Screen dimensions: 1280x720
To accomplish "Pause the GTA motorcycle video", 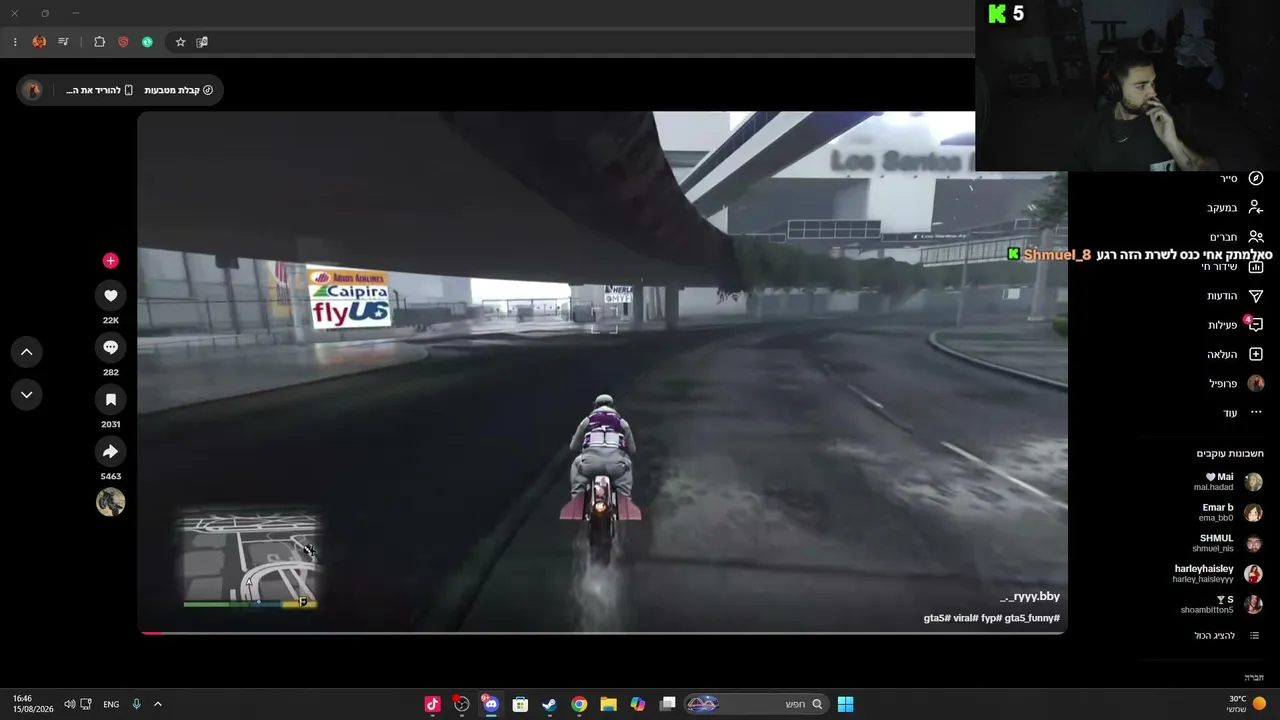I will 602,372.
